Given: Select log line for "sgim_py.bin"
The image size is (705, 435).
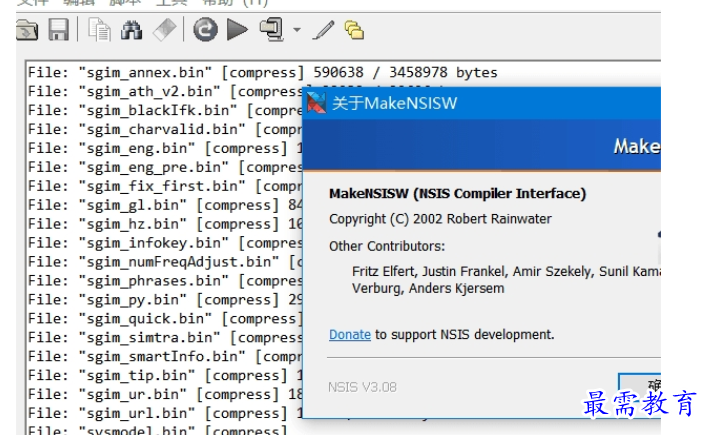Looking at the screenshot, I should (165, 300).
